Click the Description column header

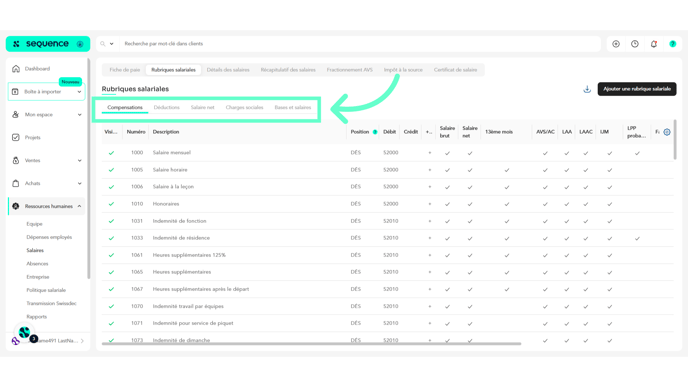pyautogui.click(x=166, y=132)
